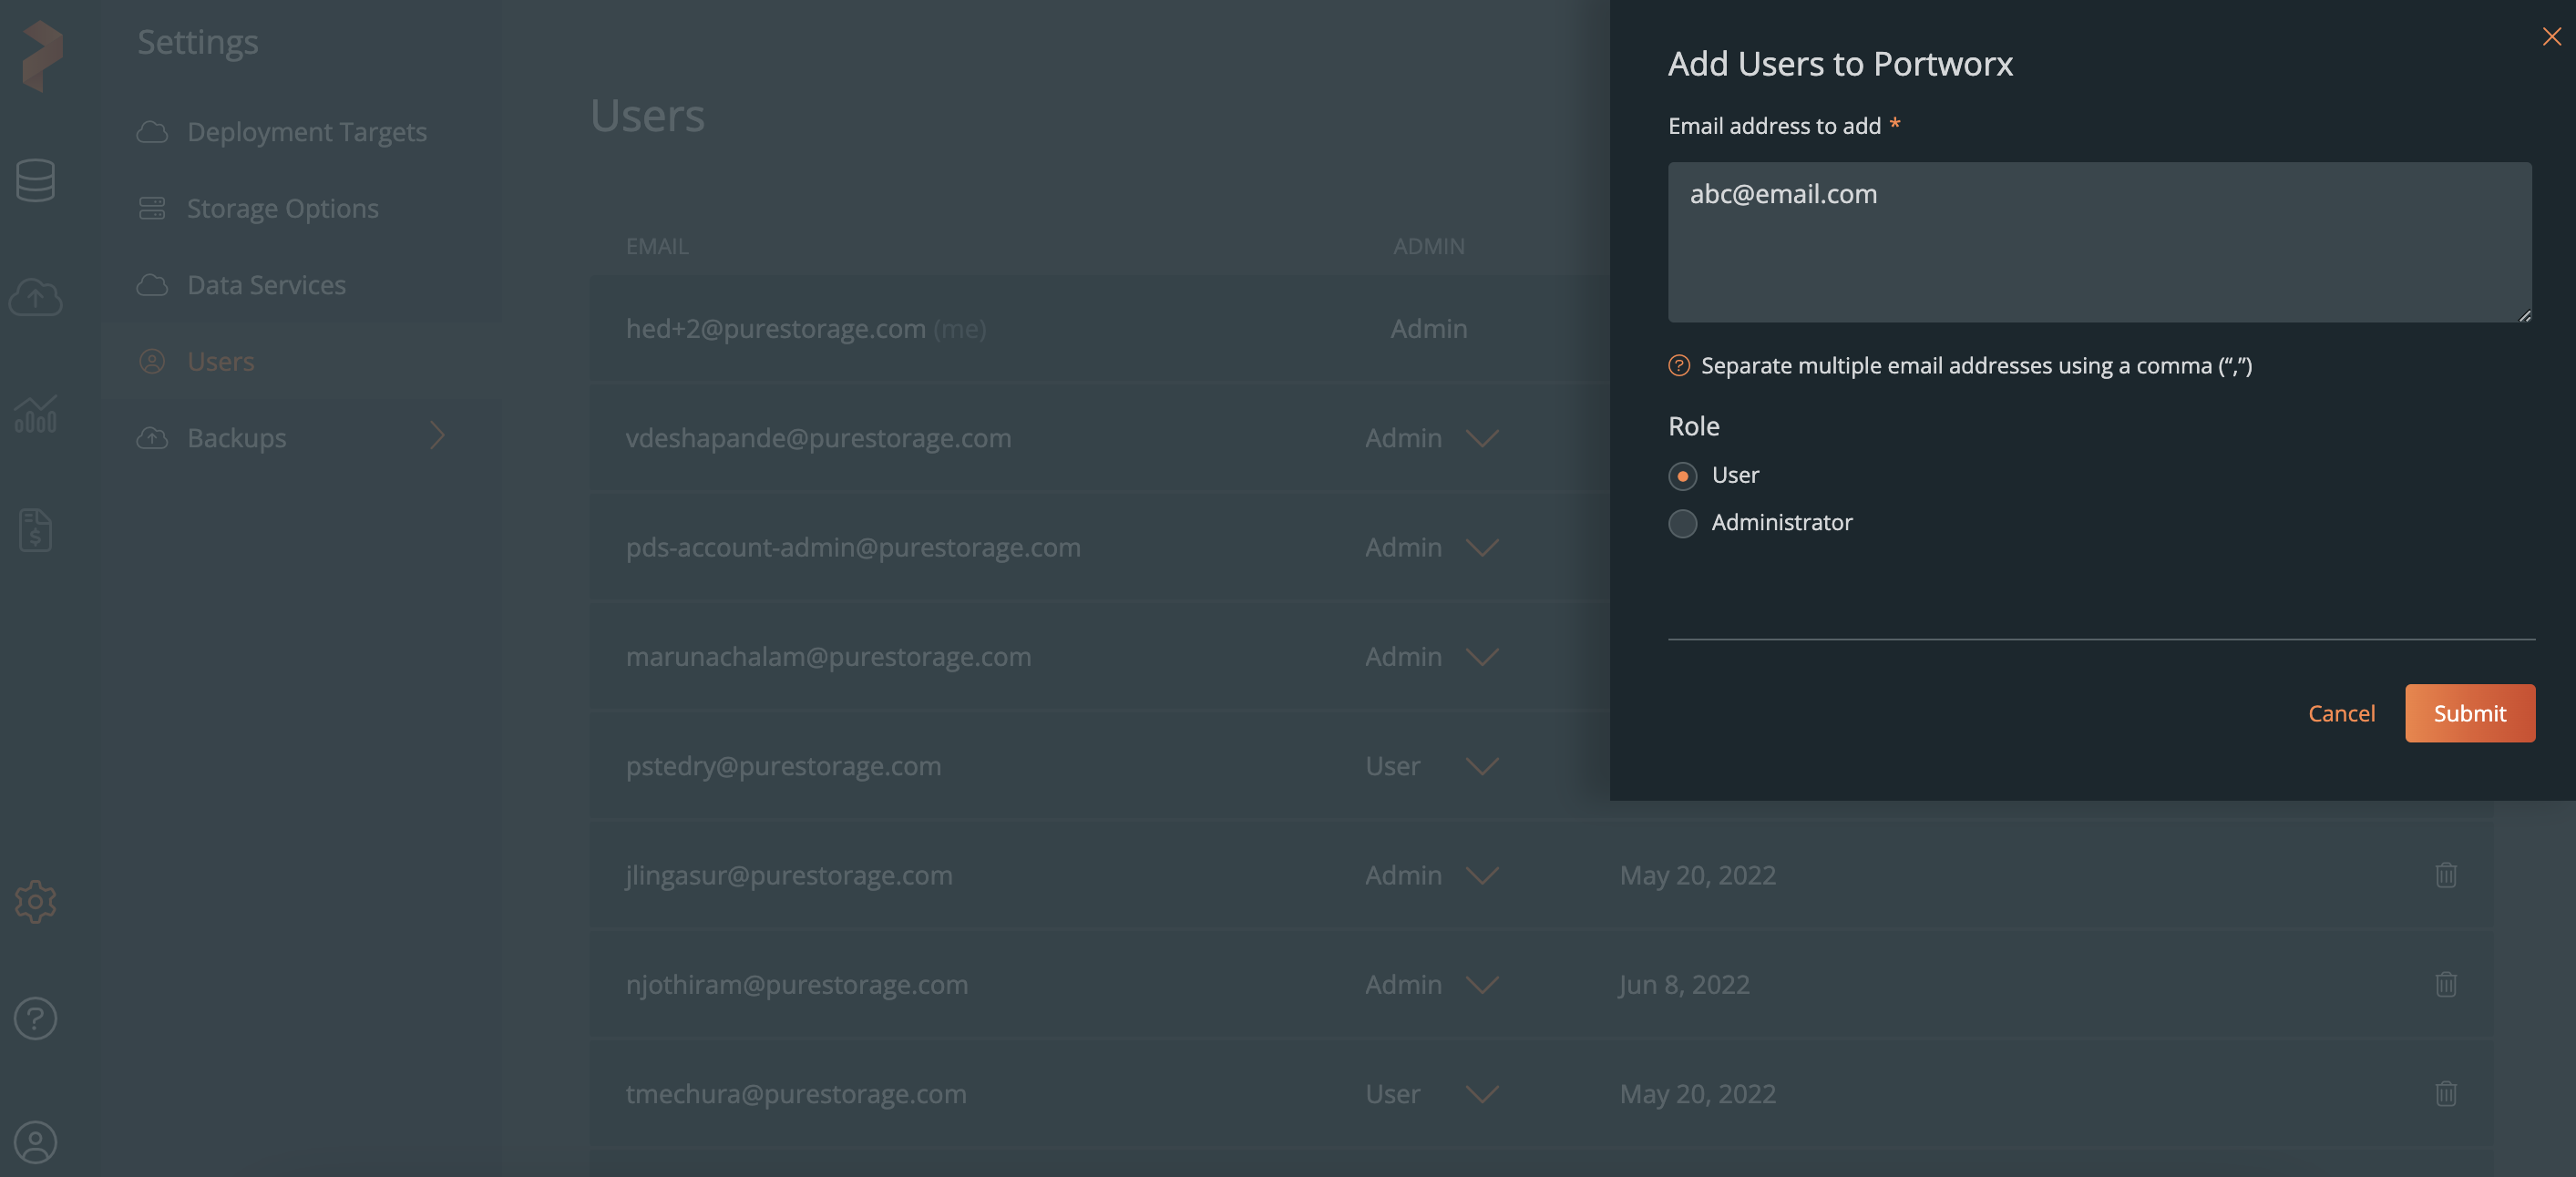Click the ADMIN column header
This screenshot has width=2576, height=1177.
point(1429,246)
